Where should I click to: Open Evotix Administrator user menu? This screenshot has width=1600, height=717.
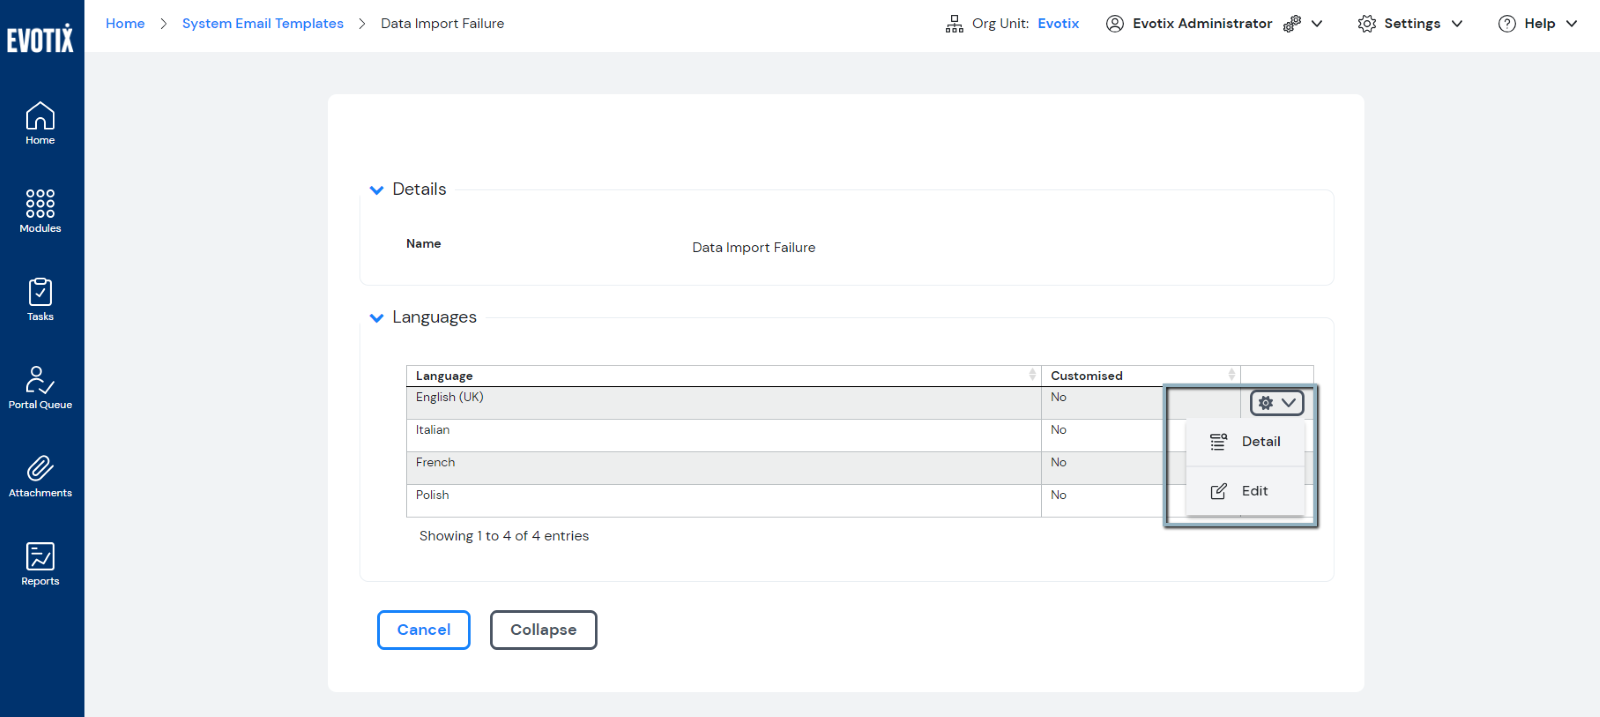[x=1213, y=24]
